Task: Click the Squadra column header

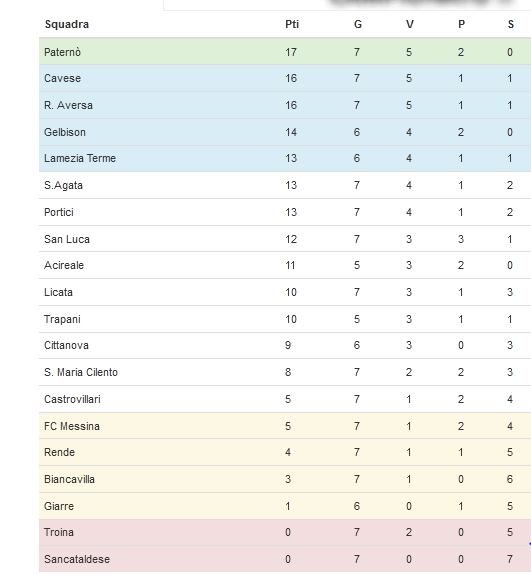Action: (x=67, y=24)
